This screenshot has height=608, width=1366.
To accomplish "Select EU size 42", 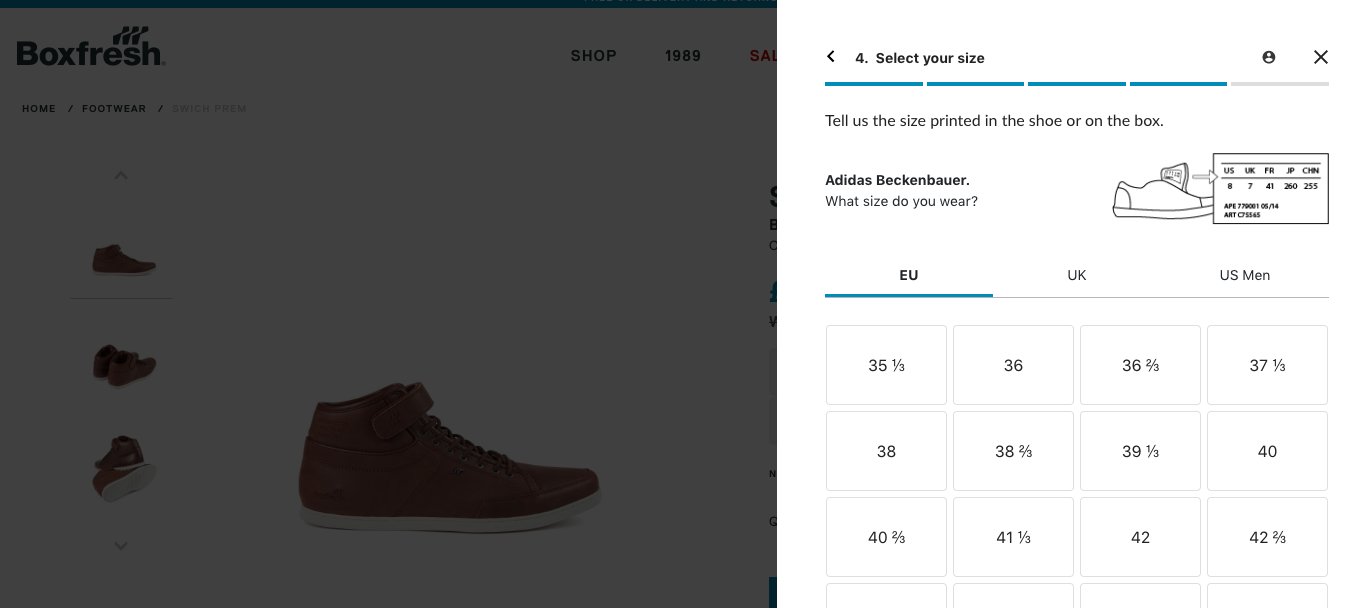I will click(1140, 537).
